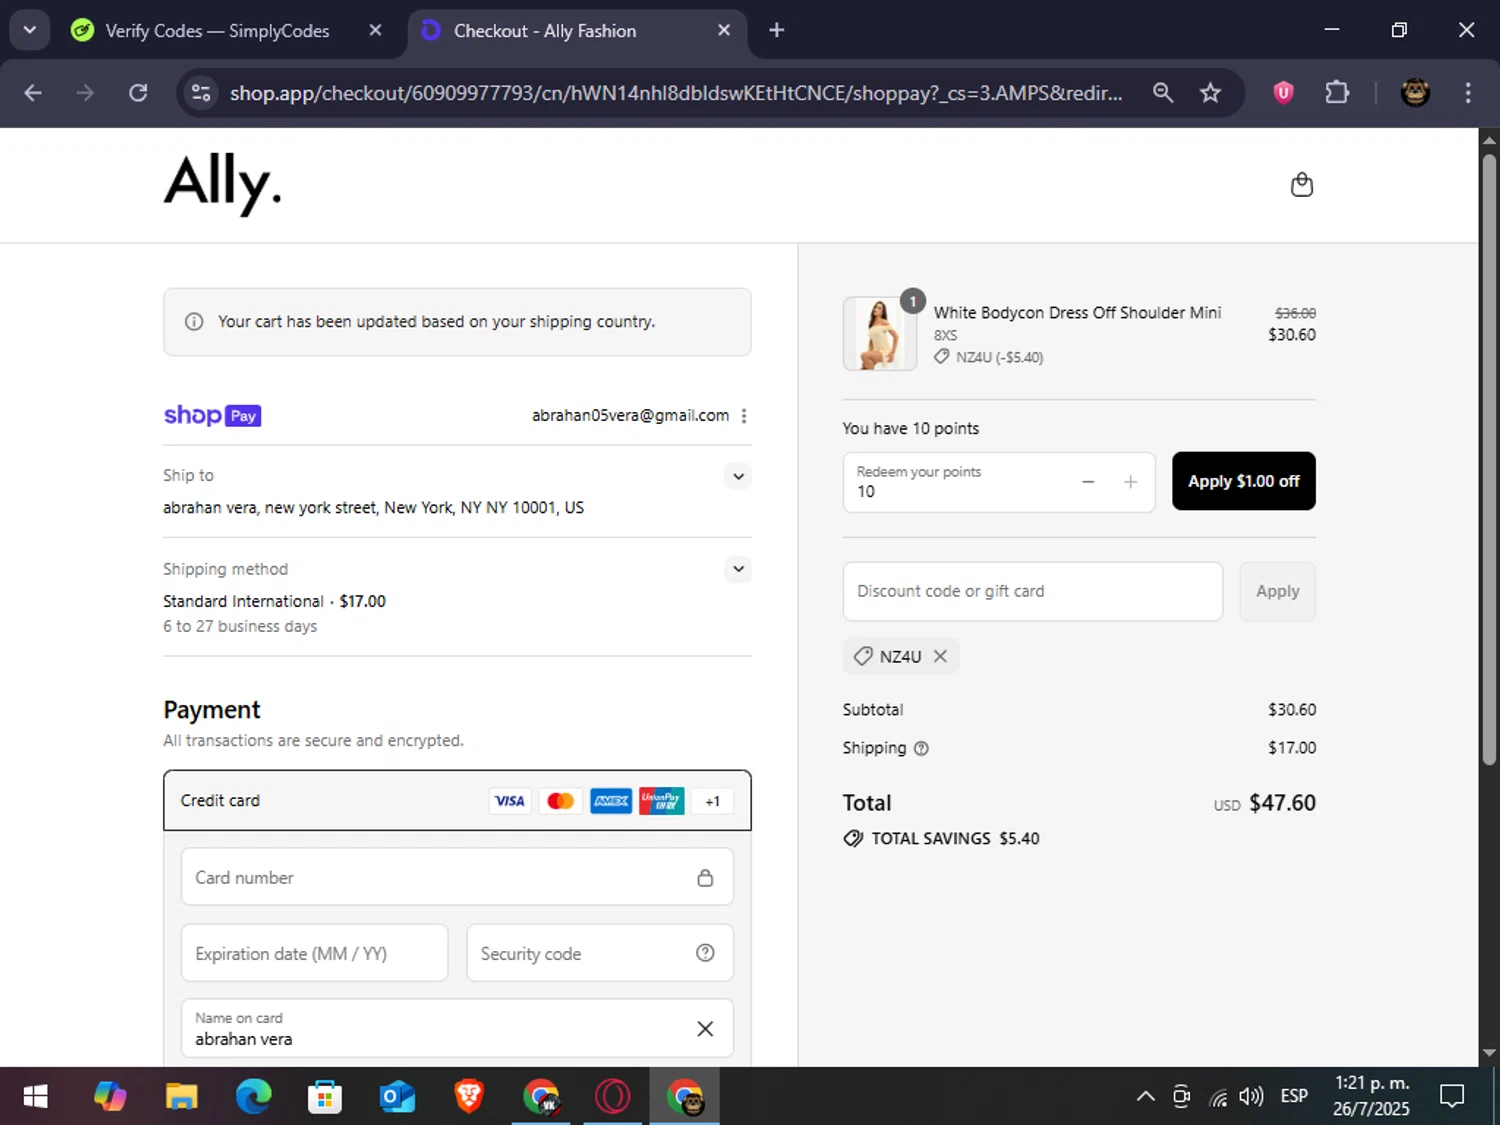Open the Chrome three-dot menu
This screenshot has width=1500, height=1125.
1467,93
